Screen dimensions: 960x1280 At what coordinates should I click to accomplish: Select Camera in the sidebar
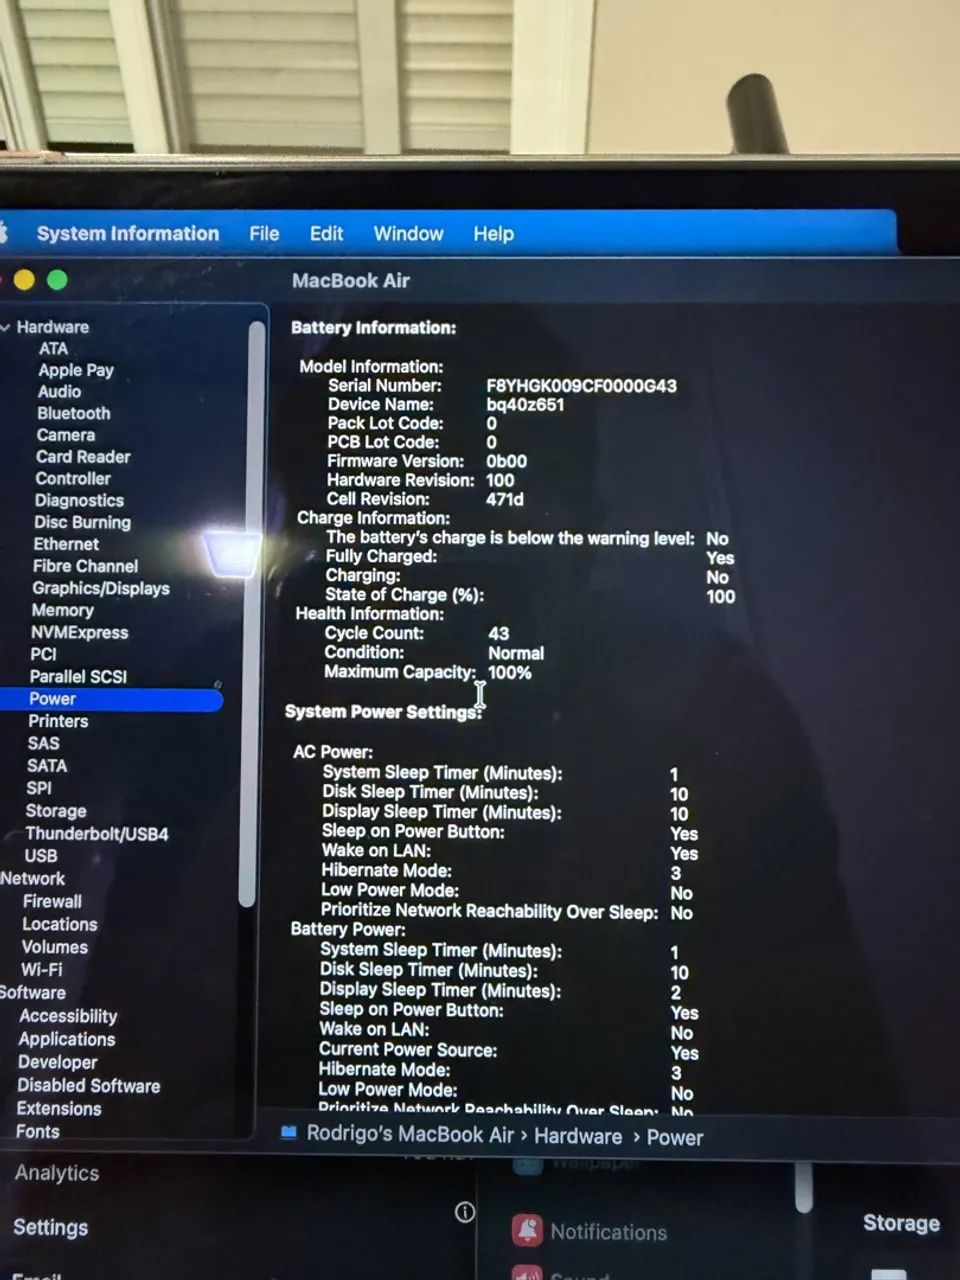tap(65, 435)
